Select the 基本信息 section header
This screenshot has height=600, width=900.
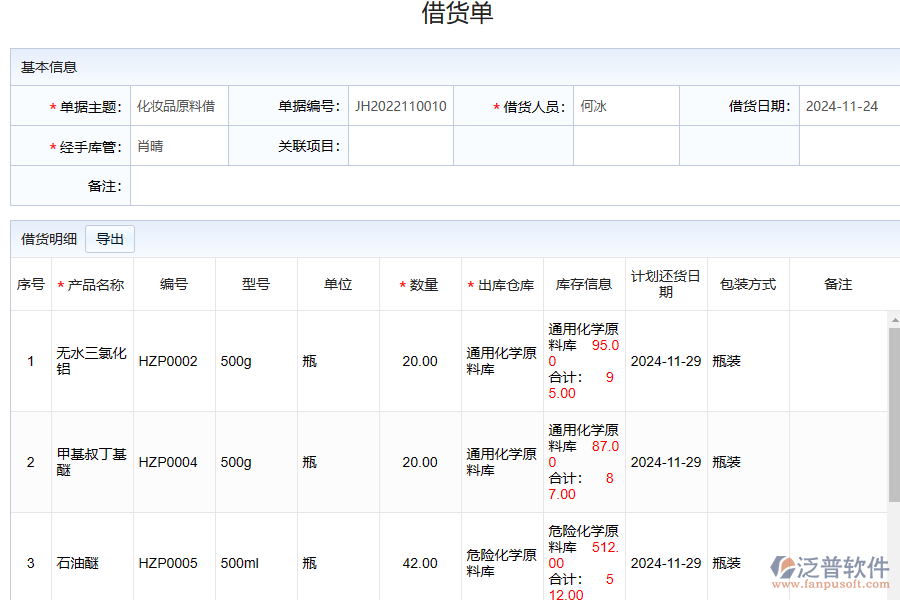point(49,67)
